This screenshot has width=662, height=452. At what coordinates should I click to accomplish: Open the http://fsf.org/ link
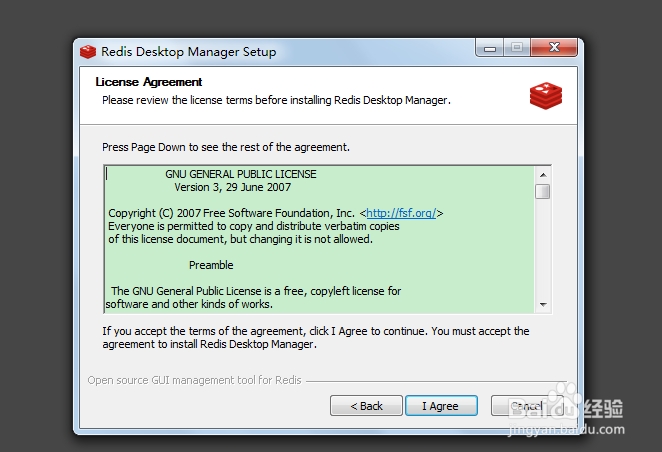[401, 213]
